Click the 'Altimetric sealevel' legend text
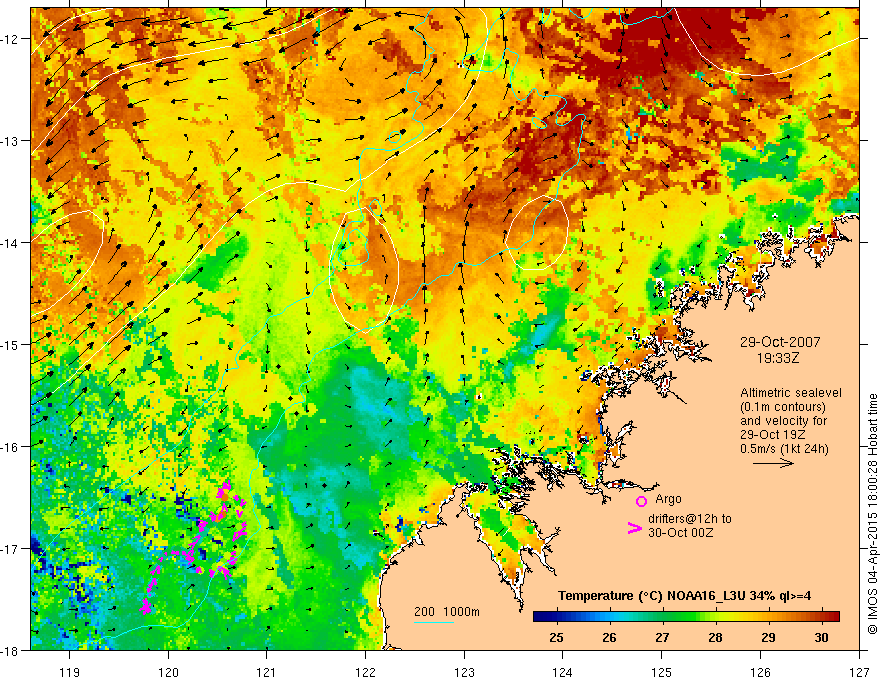 [x=790, y=393]
